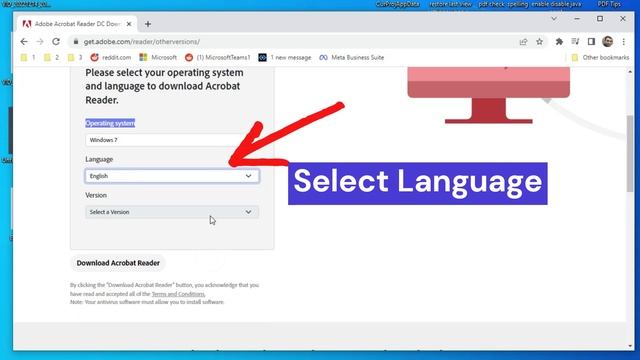Screen dimensions: 640x360
Task: Open the PDF Tips desktop item
Action: point(609,4)
